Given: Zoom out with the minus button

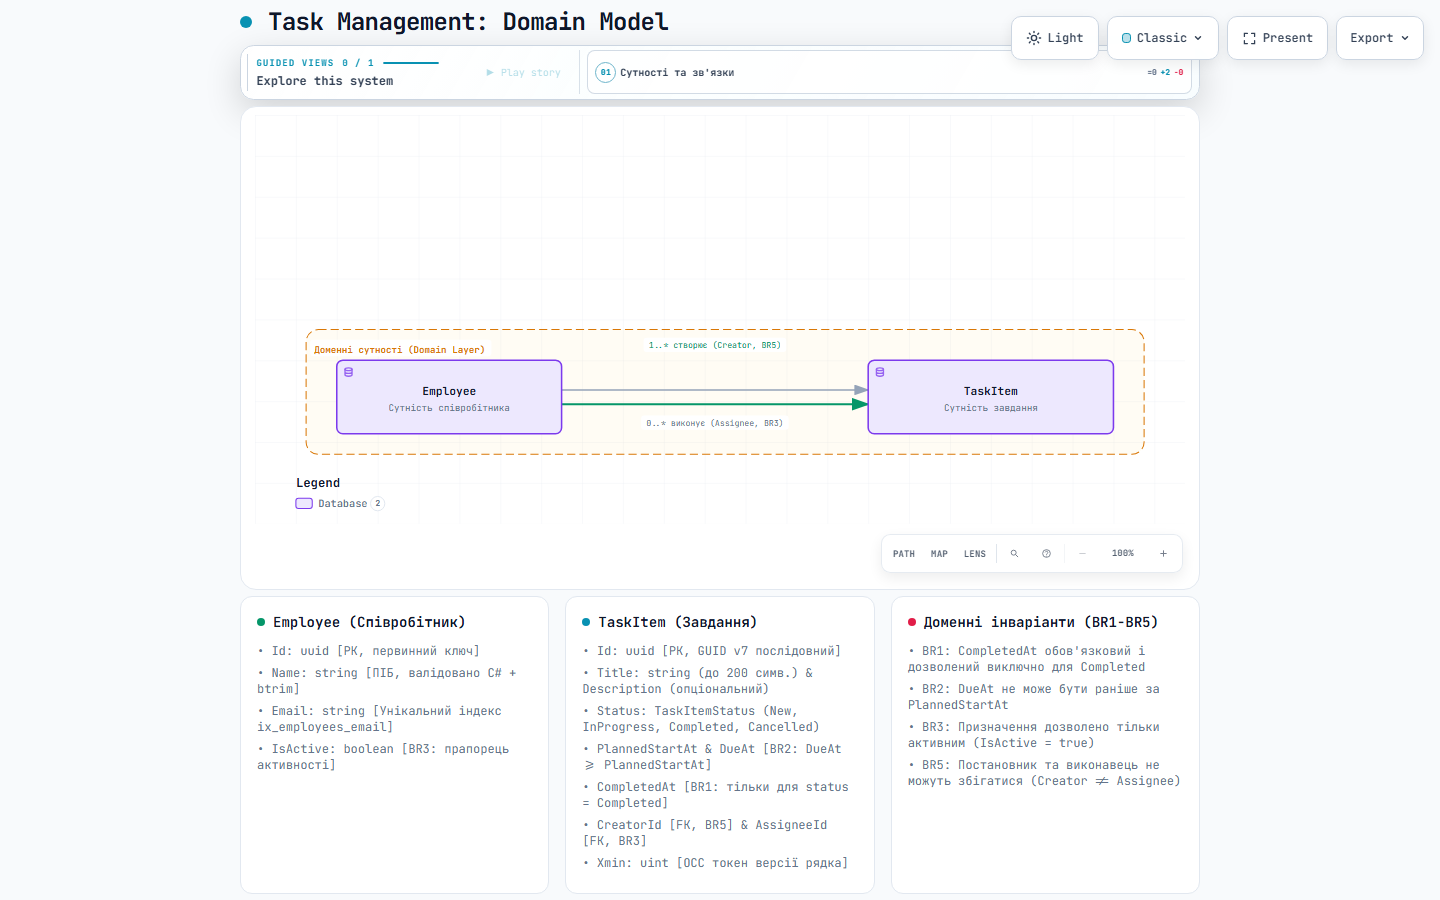Looking at the screenshot, I should [1082, 554].
